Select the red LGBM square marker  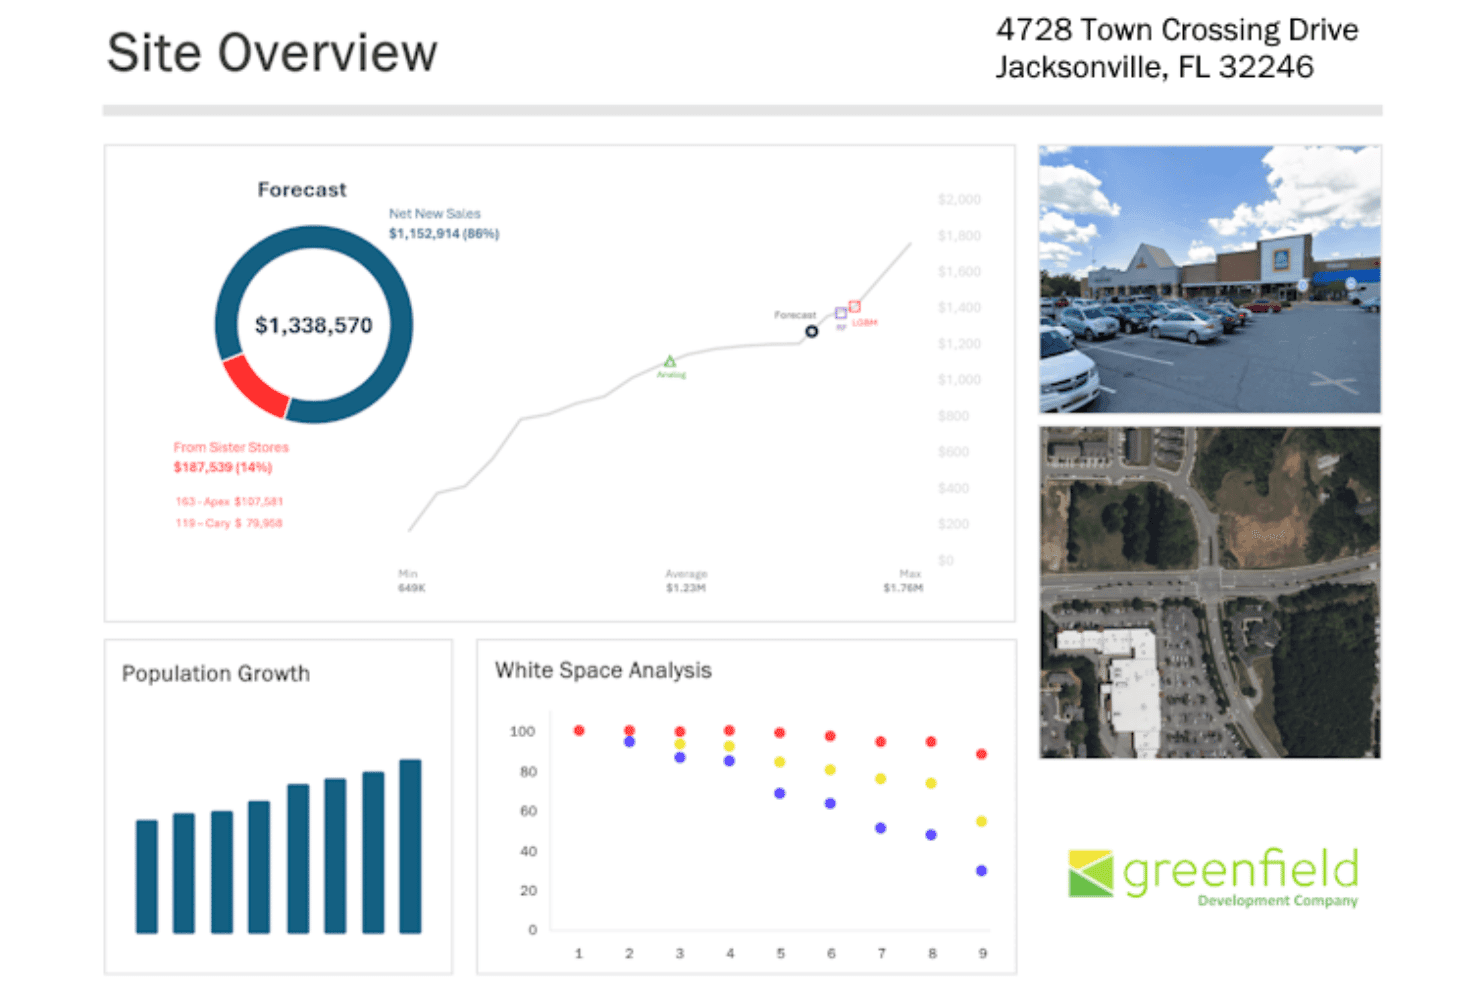(x=854, y=306)
